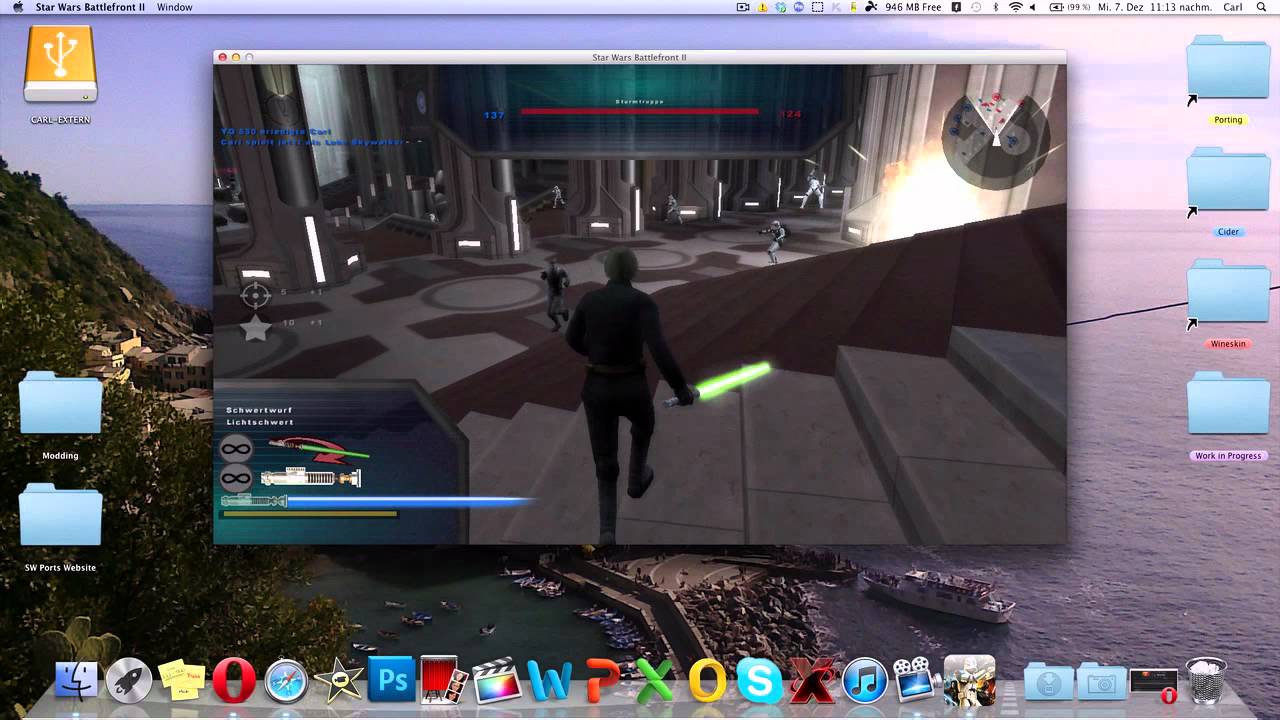Open Spotlight search magnifier
The image size is (1280, 720).
coord(1263,7)
